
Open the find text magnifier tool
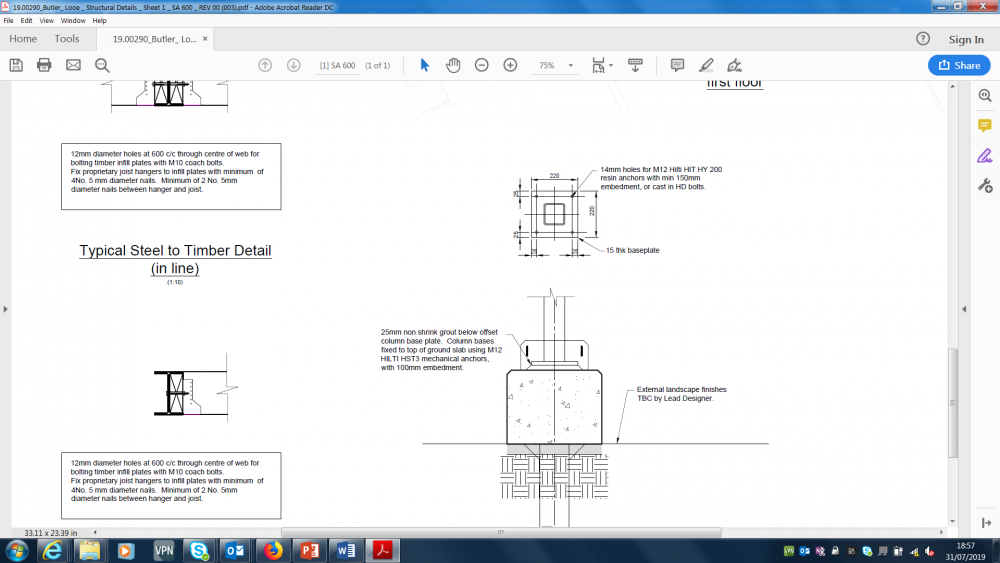tap(102, 65)
